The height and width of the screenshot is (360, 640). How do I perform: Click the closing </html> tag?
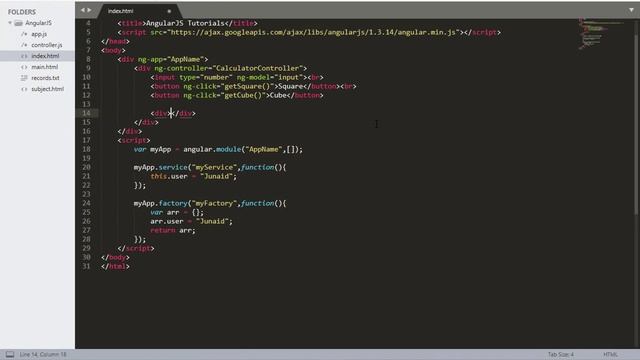(x=115, y=266)
